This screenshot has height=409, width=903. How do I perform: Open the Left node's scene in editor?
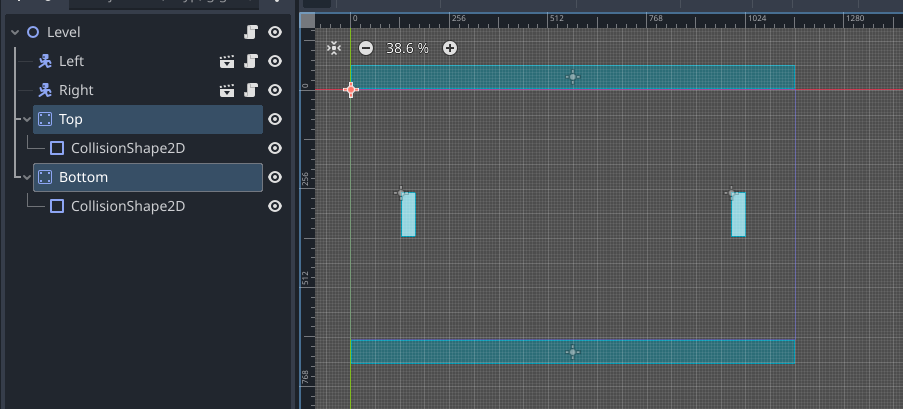(227, 61)
